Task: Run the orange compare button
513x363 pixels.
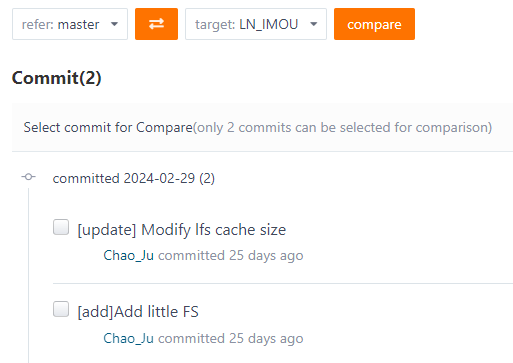Action: (374, 24)
